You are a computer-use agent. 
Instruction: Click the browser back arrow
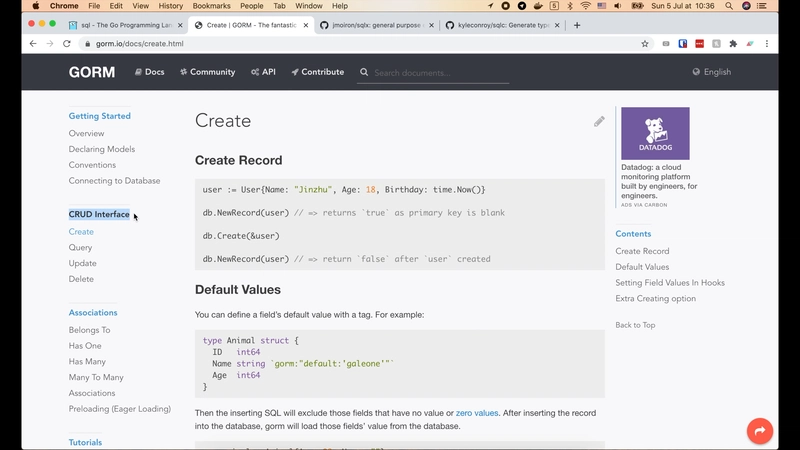[32, 44]
